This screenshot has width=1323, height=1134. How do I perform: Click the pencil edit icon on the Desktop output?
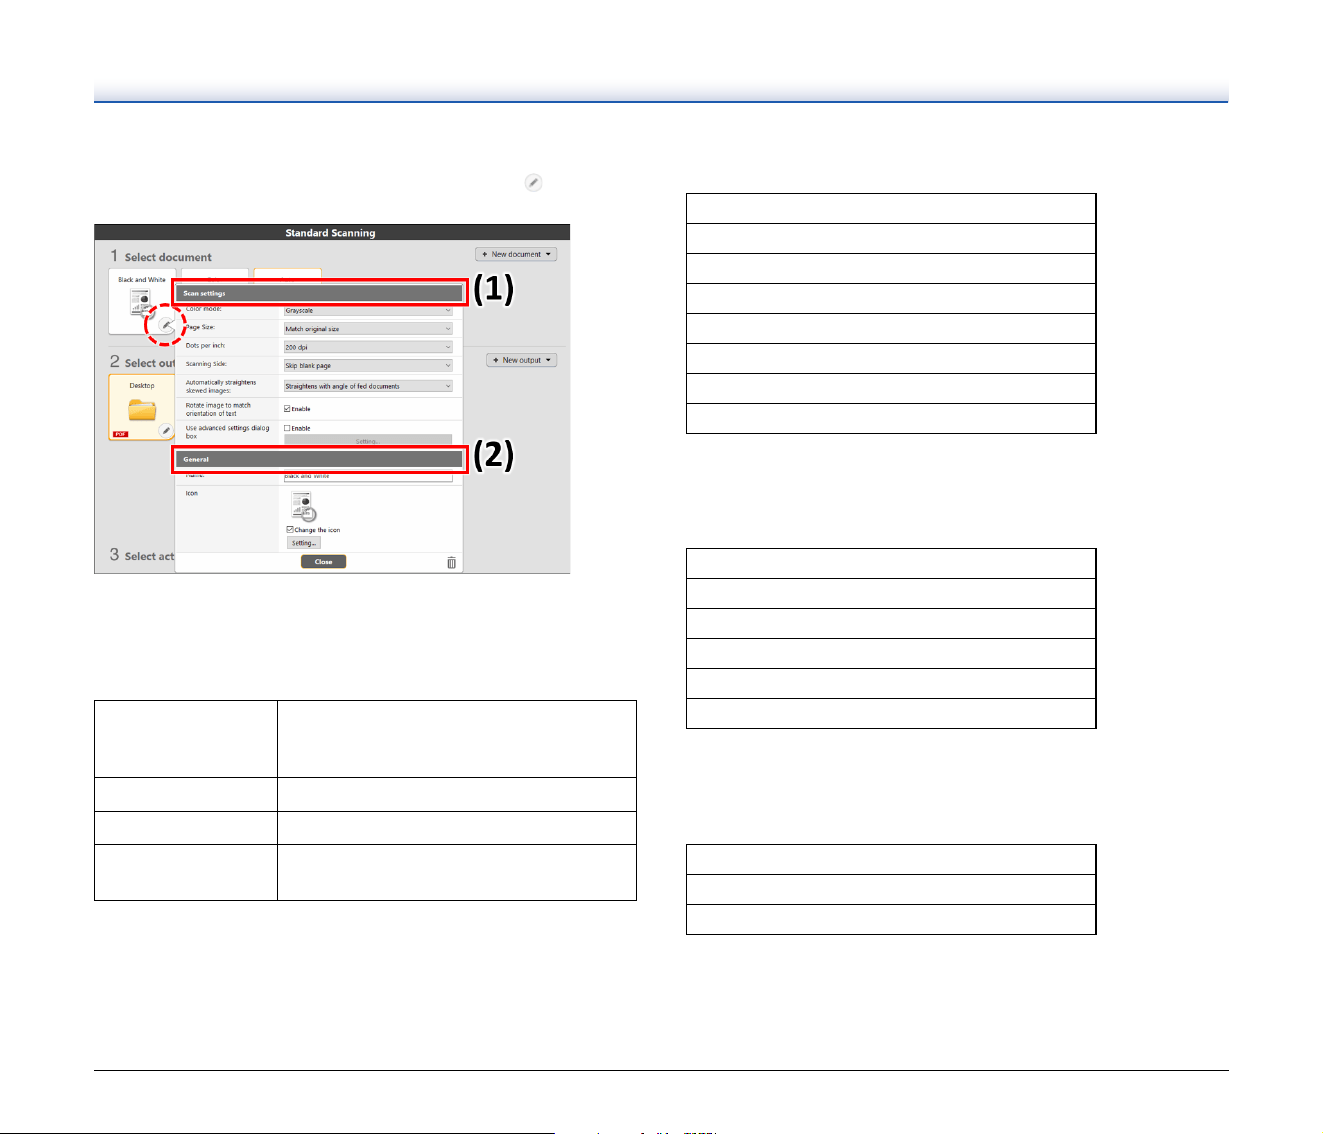[x=166, y=430]
